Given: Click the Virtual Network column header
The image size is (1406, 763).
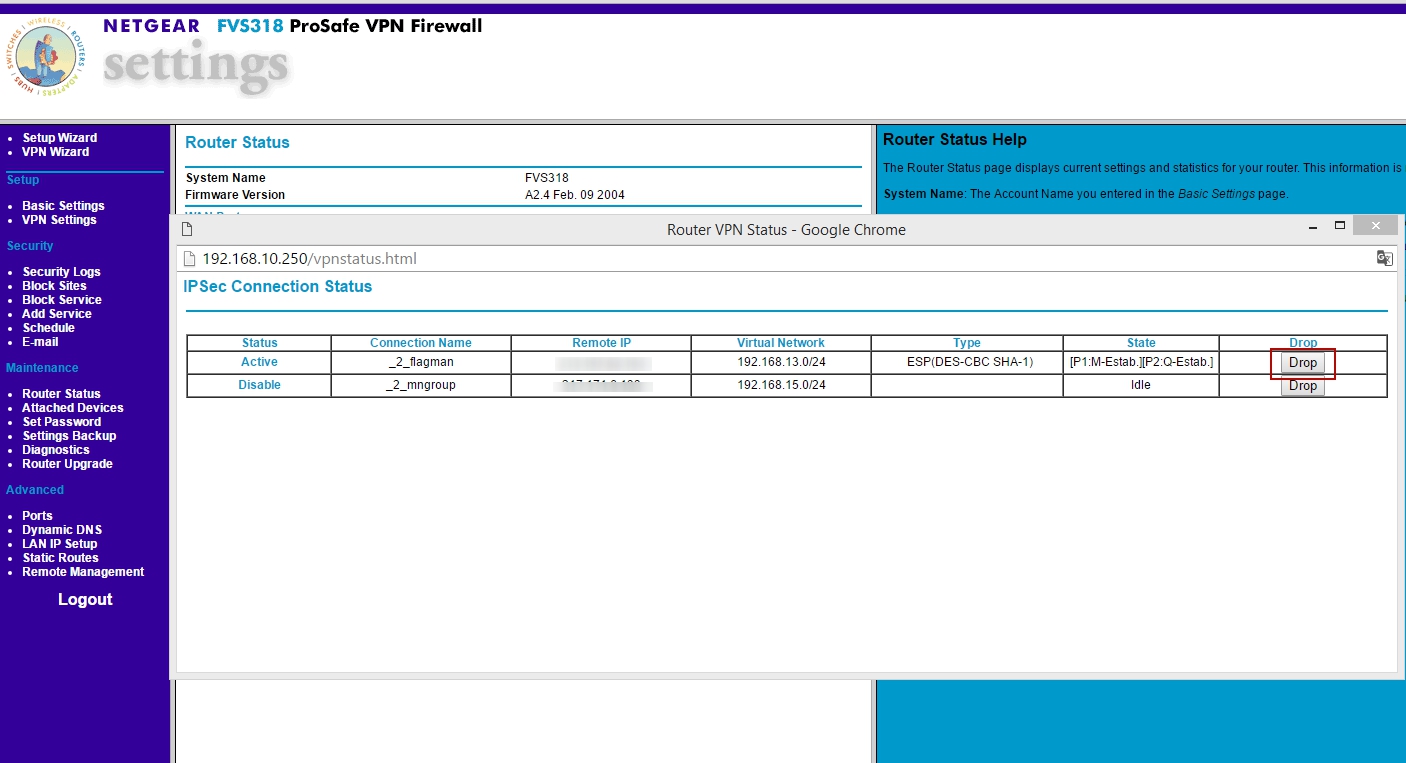Looking at the screenshot, I should pyautogui.click(x=781, y=343).
